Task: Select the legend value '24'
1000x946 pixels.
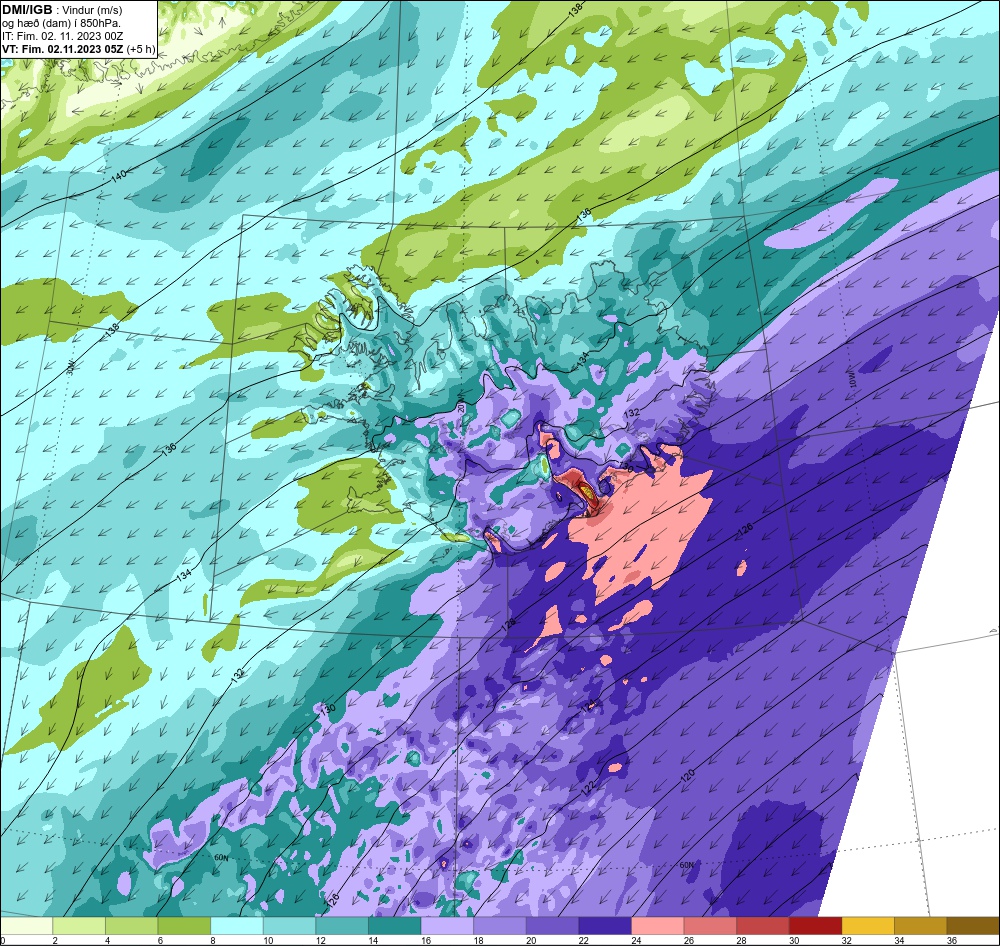Action: [636, 940]
